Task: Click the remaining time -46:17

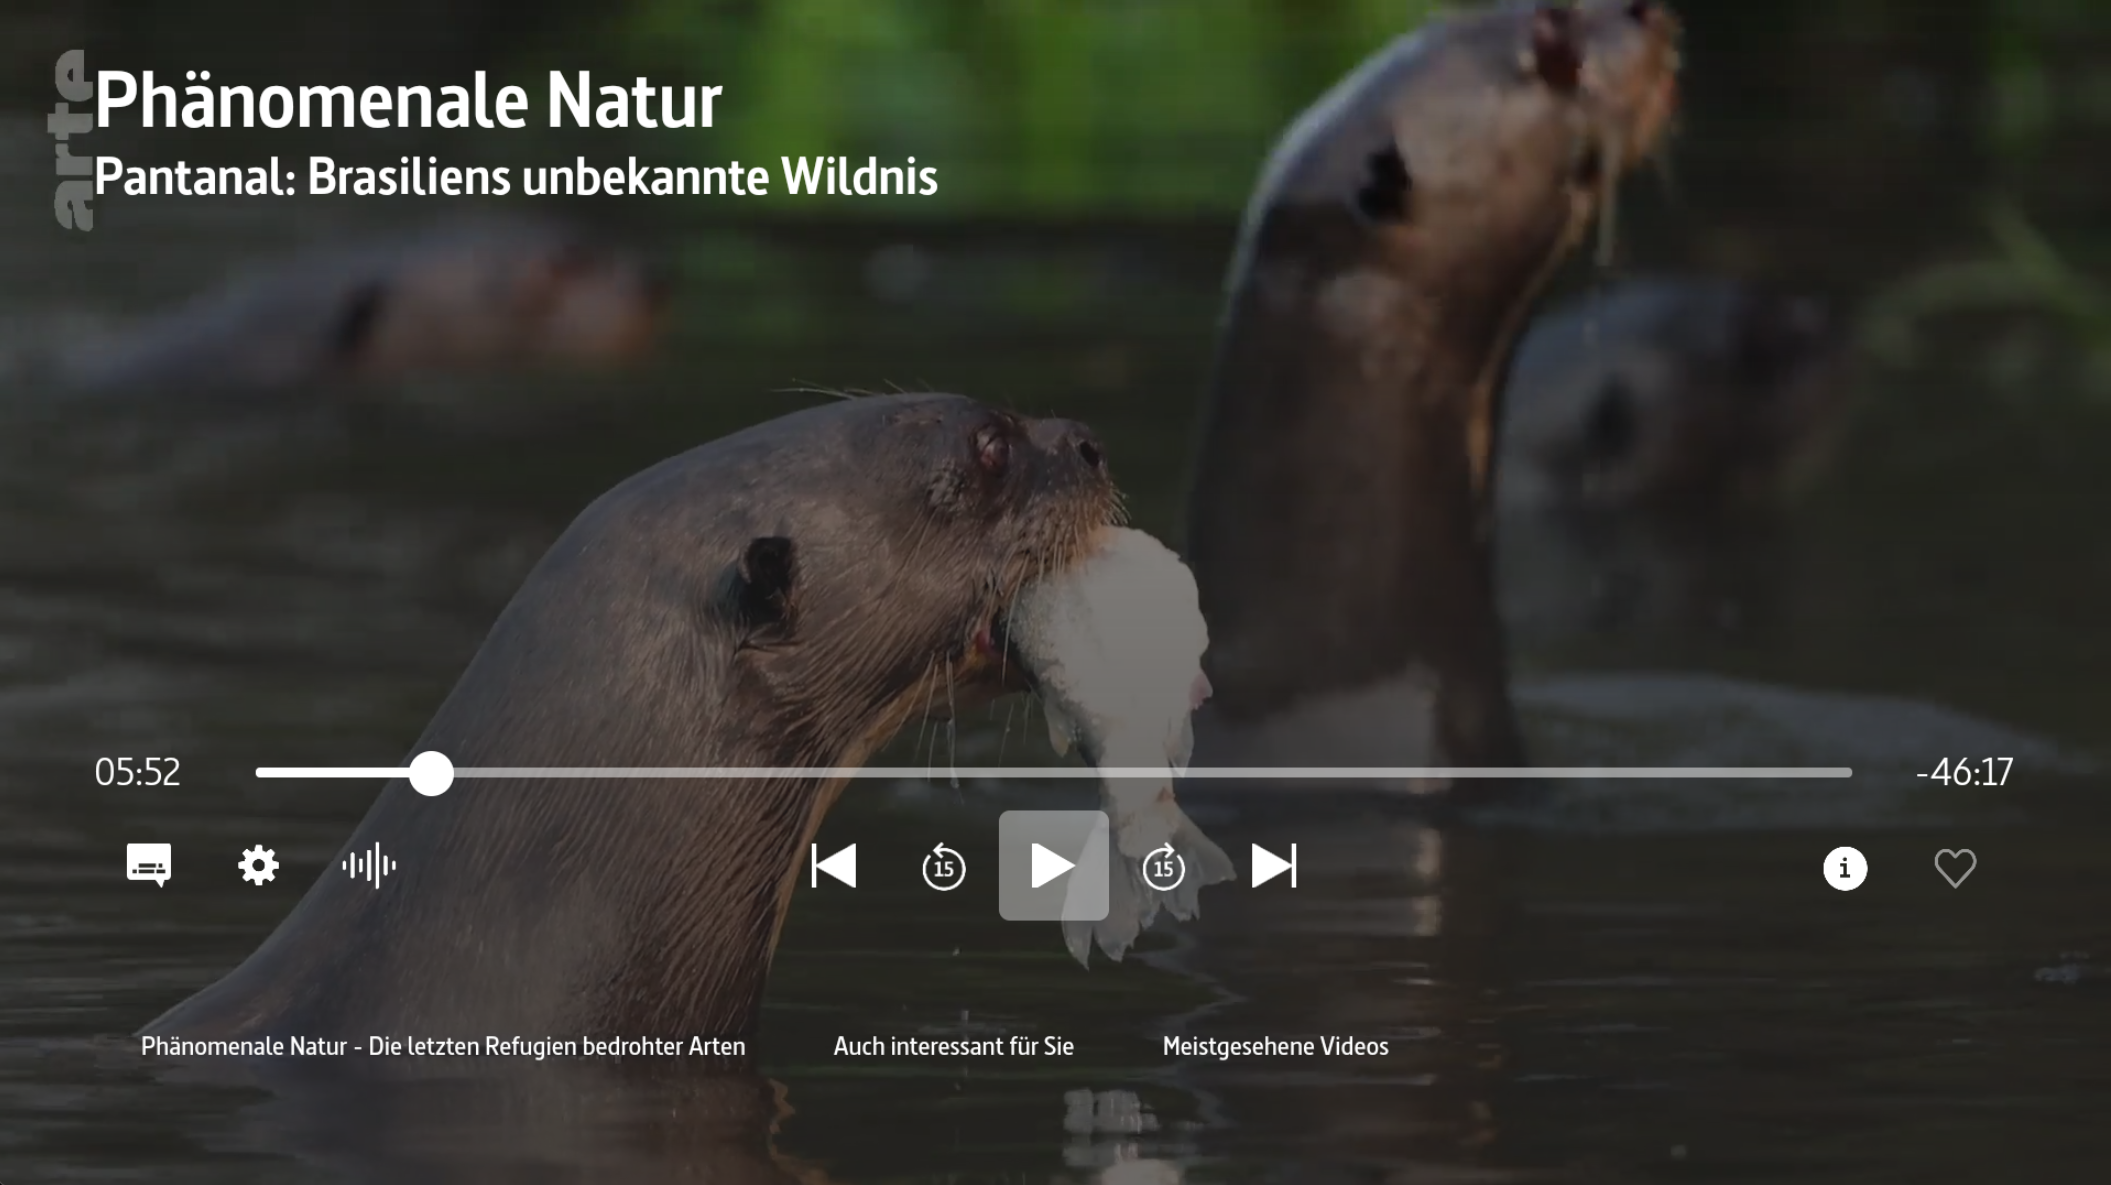Action: tap(1963, 772)
